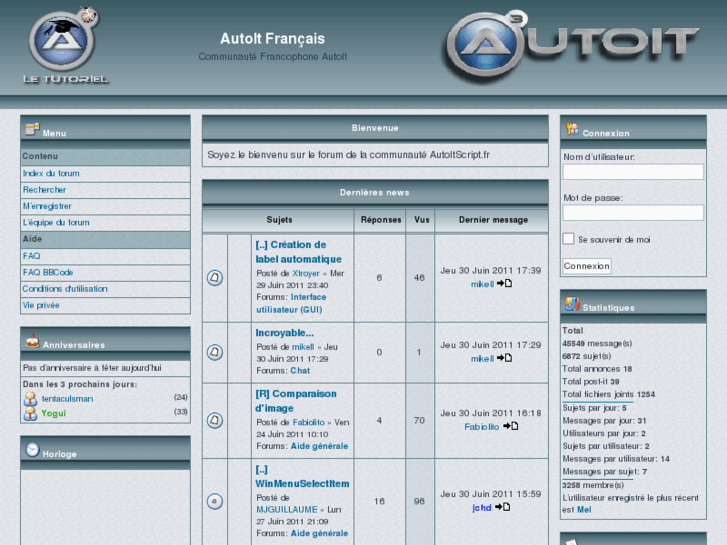Open Index du forum menu link

(51, 173)
